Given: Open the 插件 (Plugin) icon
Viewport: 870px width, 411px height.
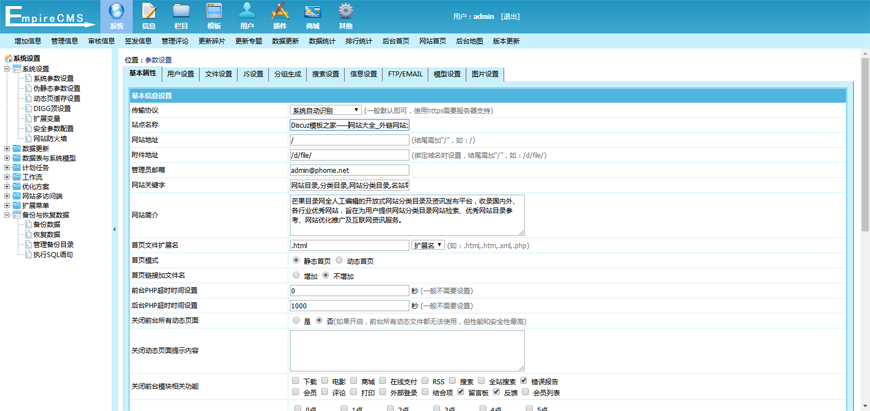Looking at the screenshot, I should pyautogui.click(x=280, y=15).
